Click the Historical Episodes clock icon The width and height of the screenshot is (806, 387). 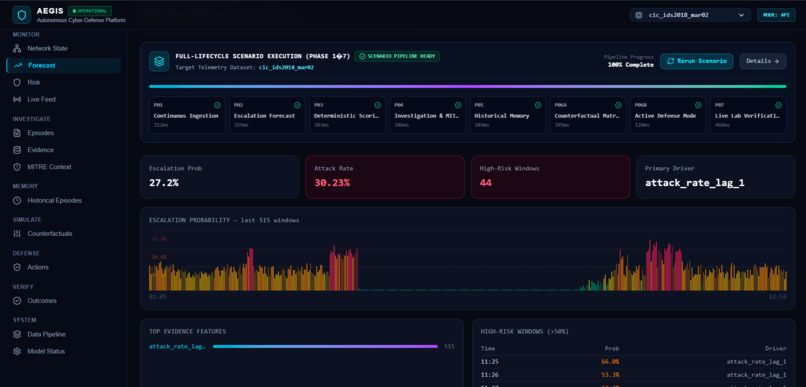tap(17, 200)
